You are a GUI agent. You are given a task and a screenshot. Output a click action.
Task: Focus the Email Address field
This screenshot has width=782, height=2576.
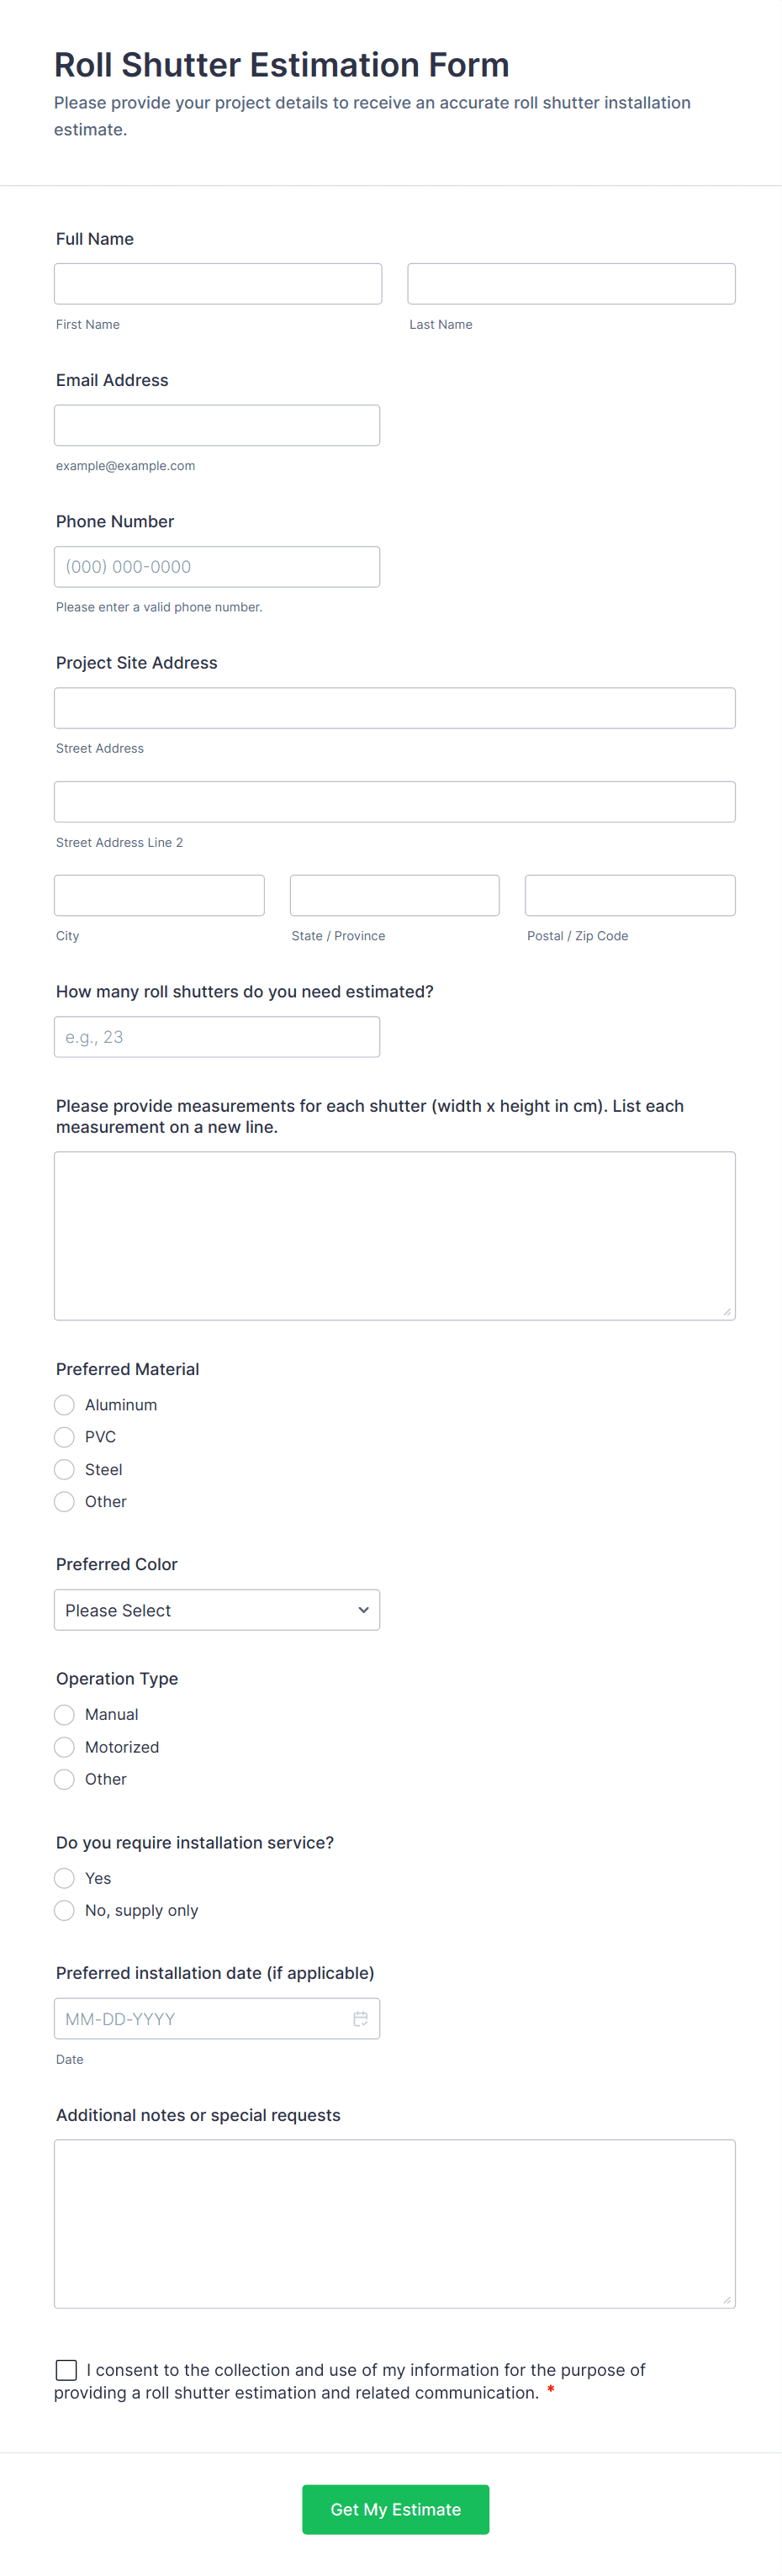point(217,424)
